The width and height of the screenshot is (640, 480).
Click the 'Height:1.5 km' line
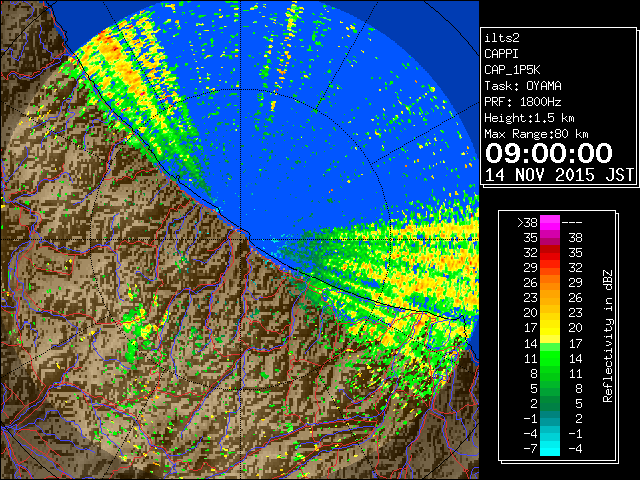(x=529, y=118)
